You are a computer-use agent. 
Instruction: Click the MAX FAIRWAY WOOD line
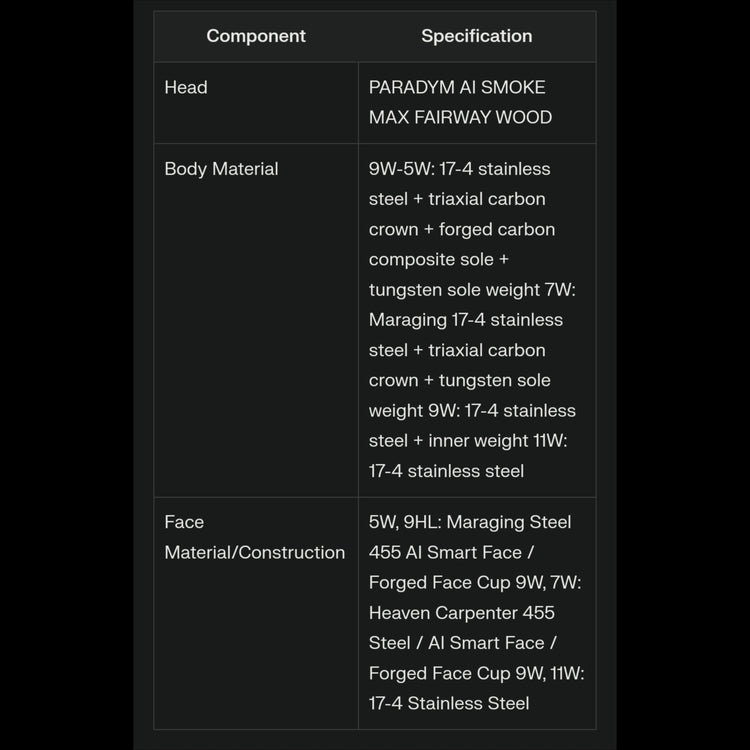460,117
